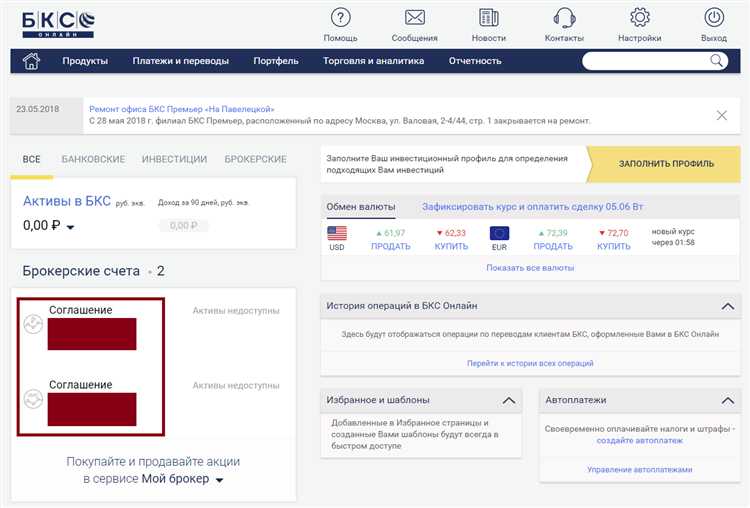Go to home via house icon

(31, 61)
